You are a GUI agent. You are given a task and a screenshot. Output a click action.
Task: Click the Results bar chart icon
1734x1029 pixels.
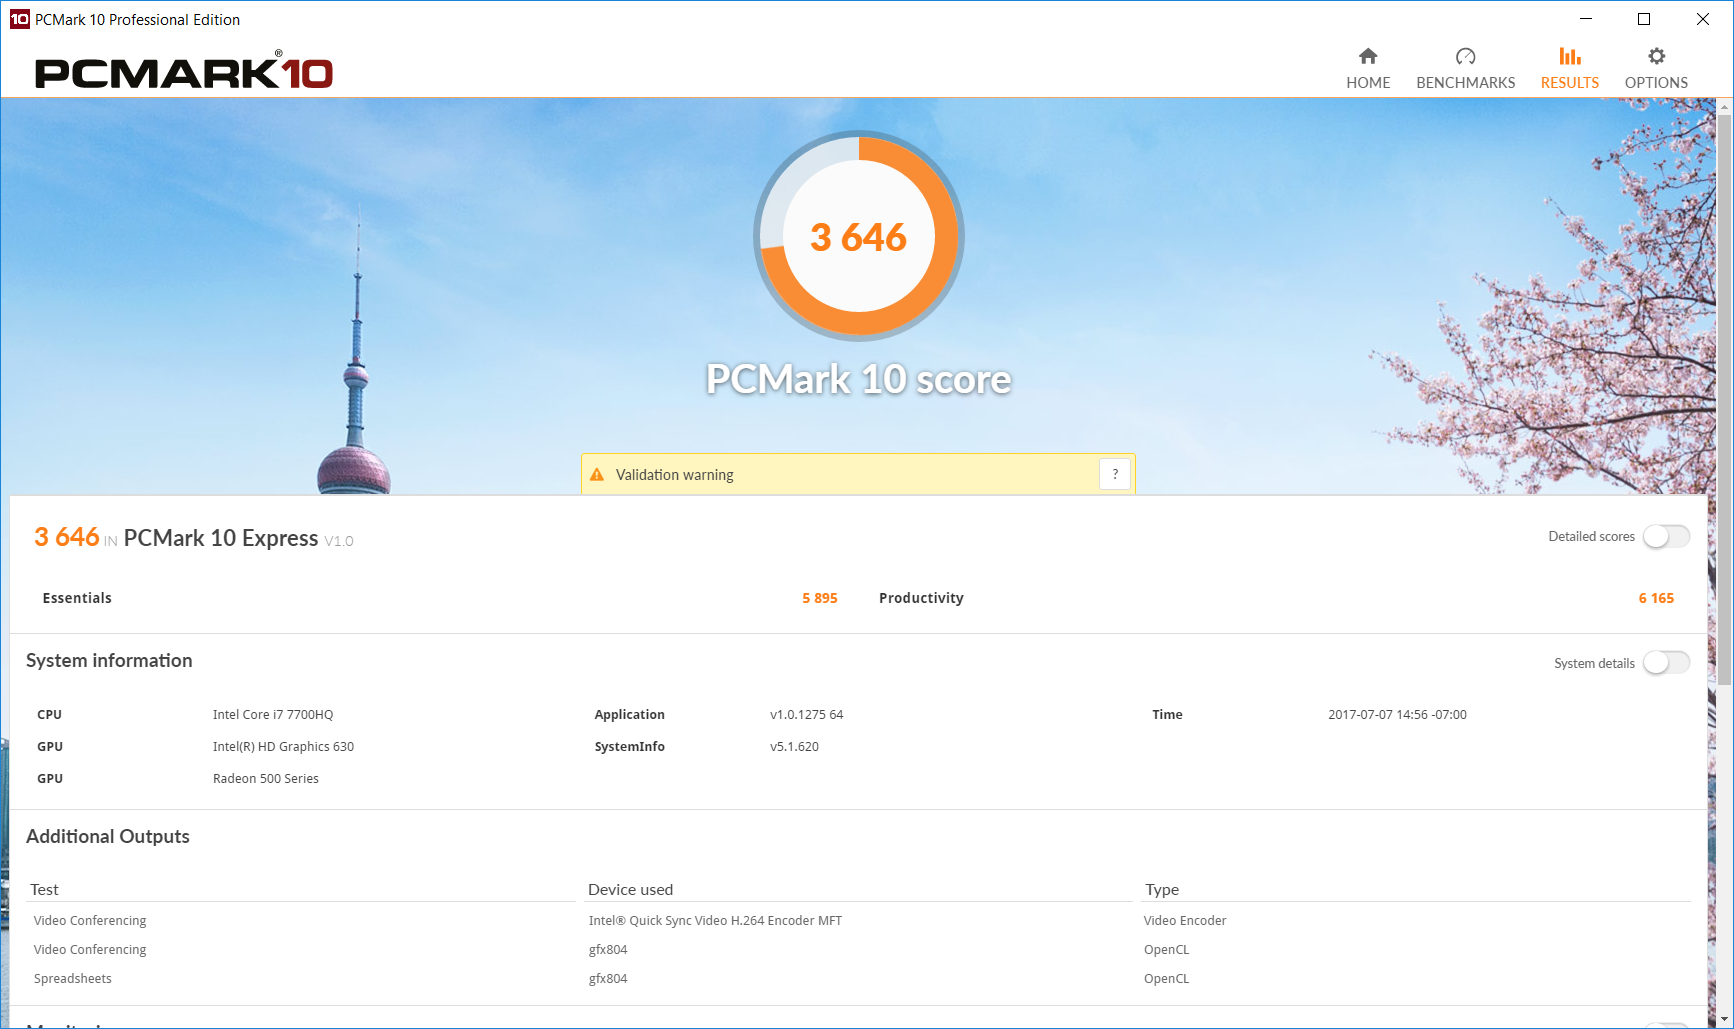point(1570,56)
